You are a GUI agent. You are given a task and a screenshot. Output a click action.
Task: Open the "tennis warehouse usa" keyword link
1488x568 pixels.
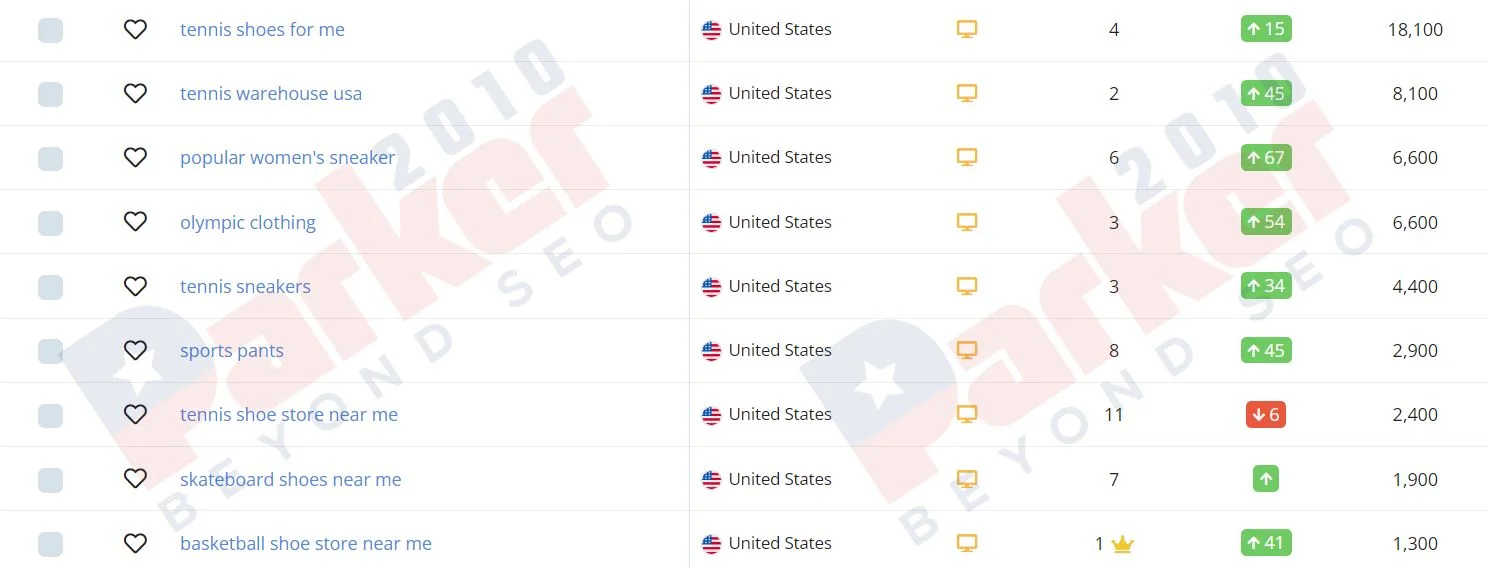[271, 94]
